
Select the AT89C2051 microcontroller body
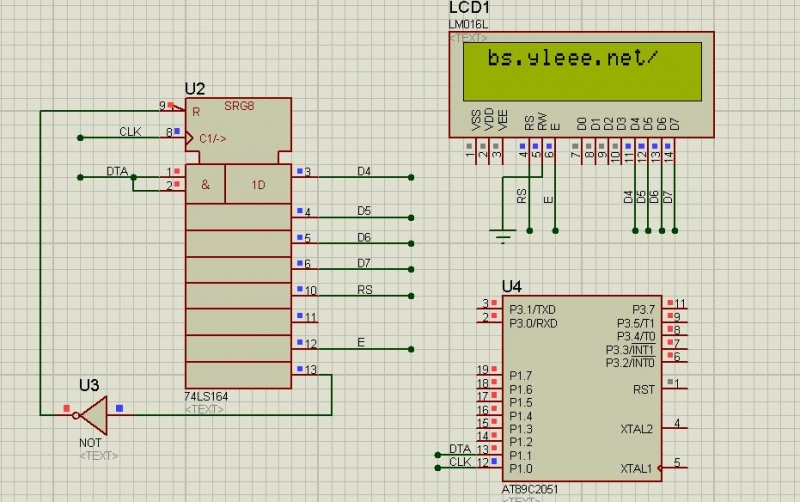(580, 390)
